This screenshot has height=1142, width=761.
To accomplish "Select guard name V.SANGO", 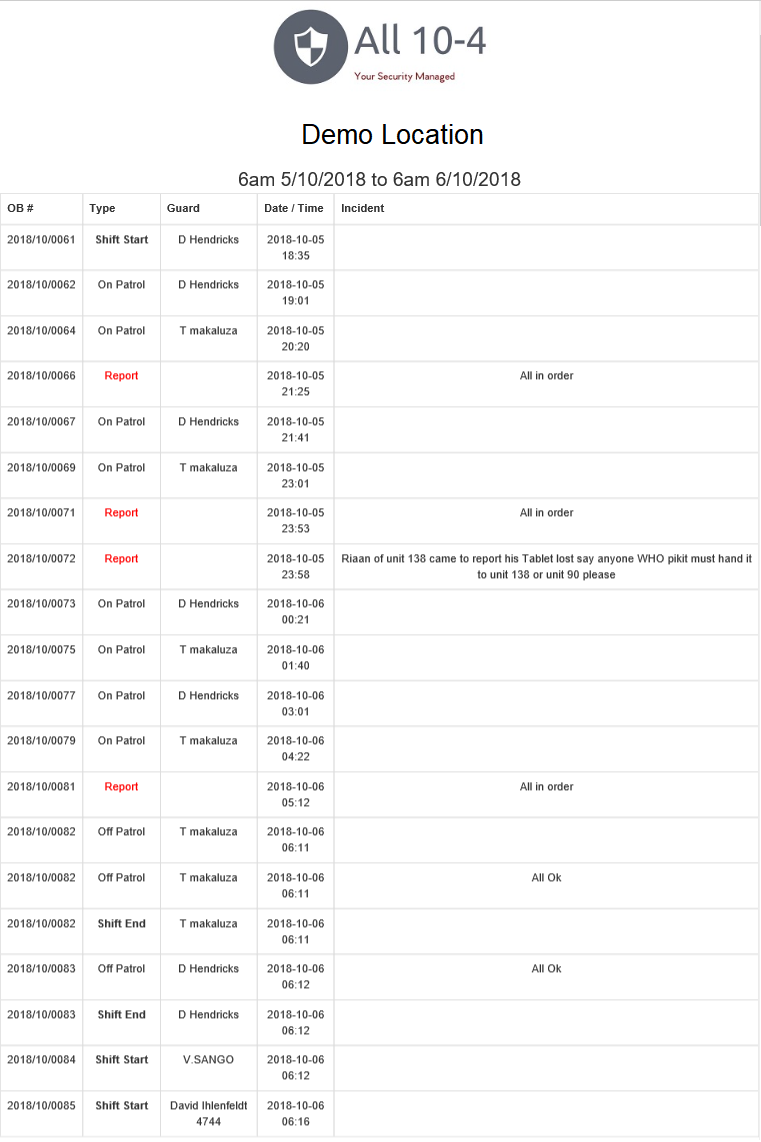I will pos(208,1060).
